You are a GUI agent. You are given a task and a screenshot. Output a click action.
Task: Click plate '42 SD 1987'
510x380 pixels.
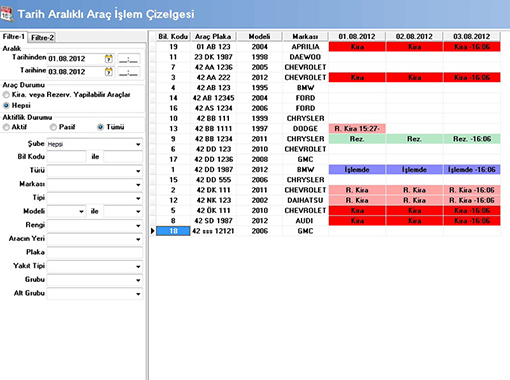click(x=213, y=221)
